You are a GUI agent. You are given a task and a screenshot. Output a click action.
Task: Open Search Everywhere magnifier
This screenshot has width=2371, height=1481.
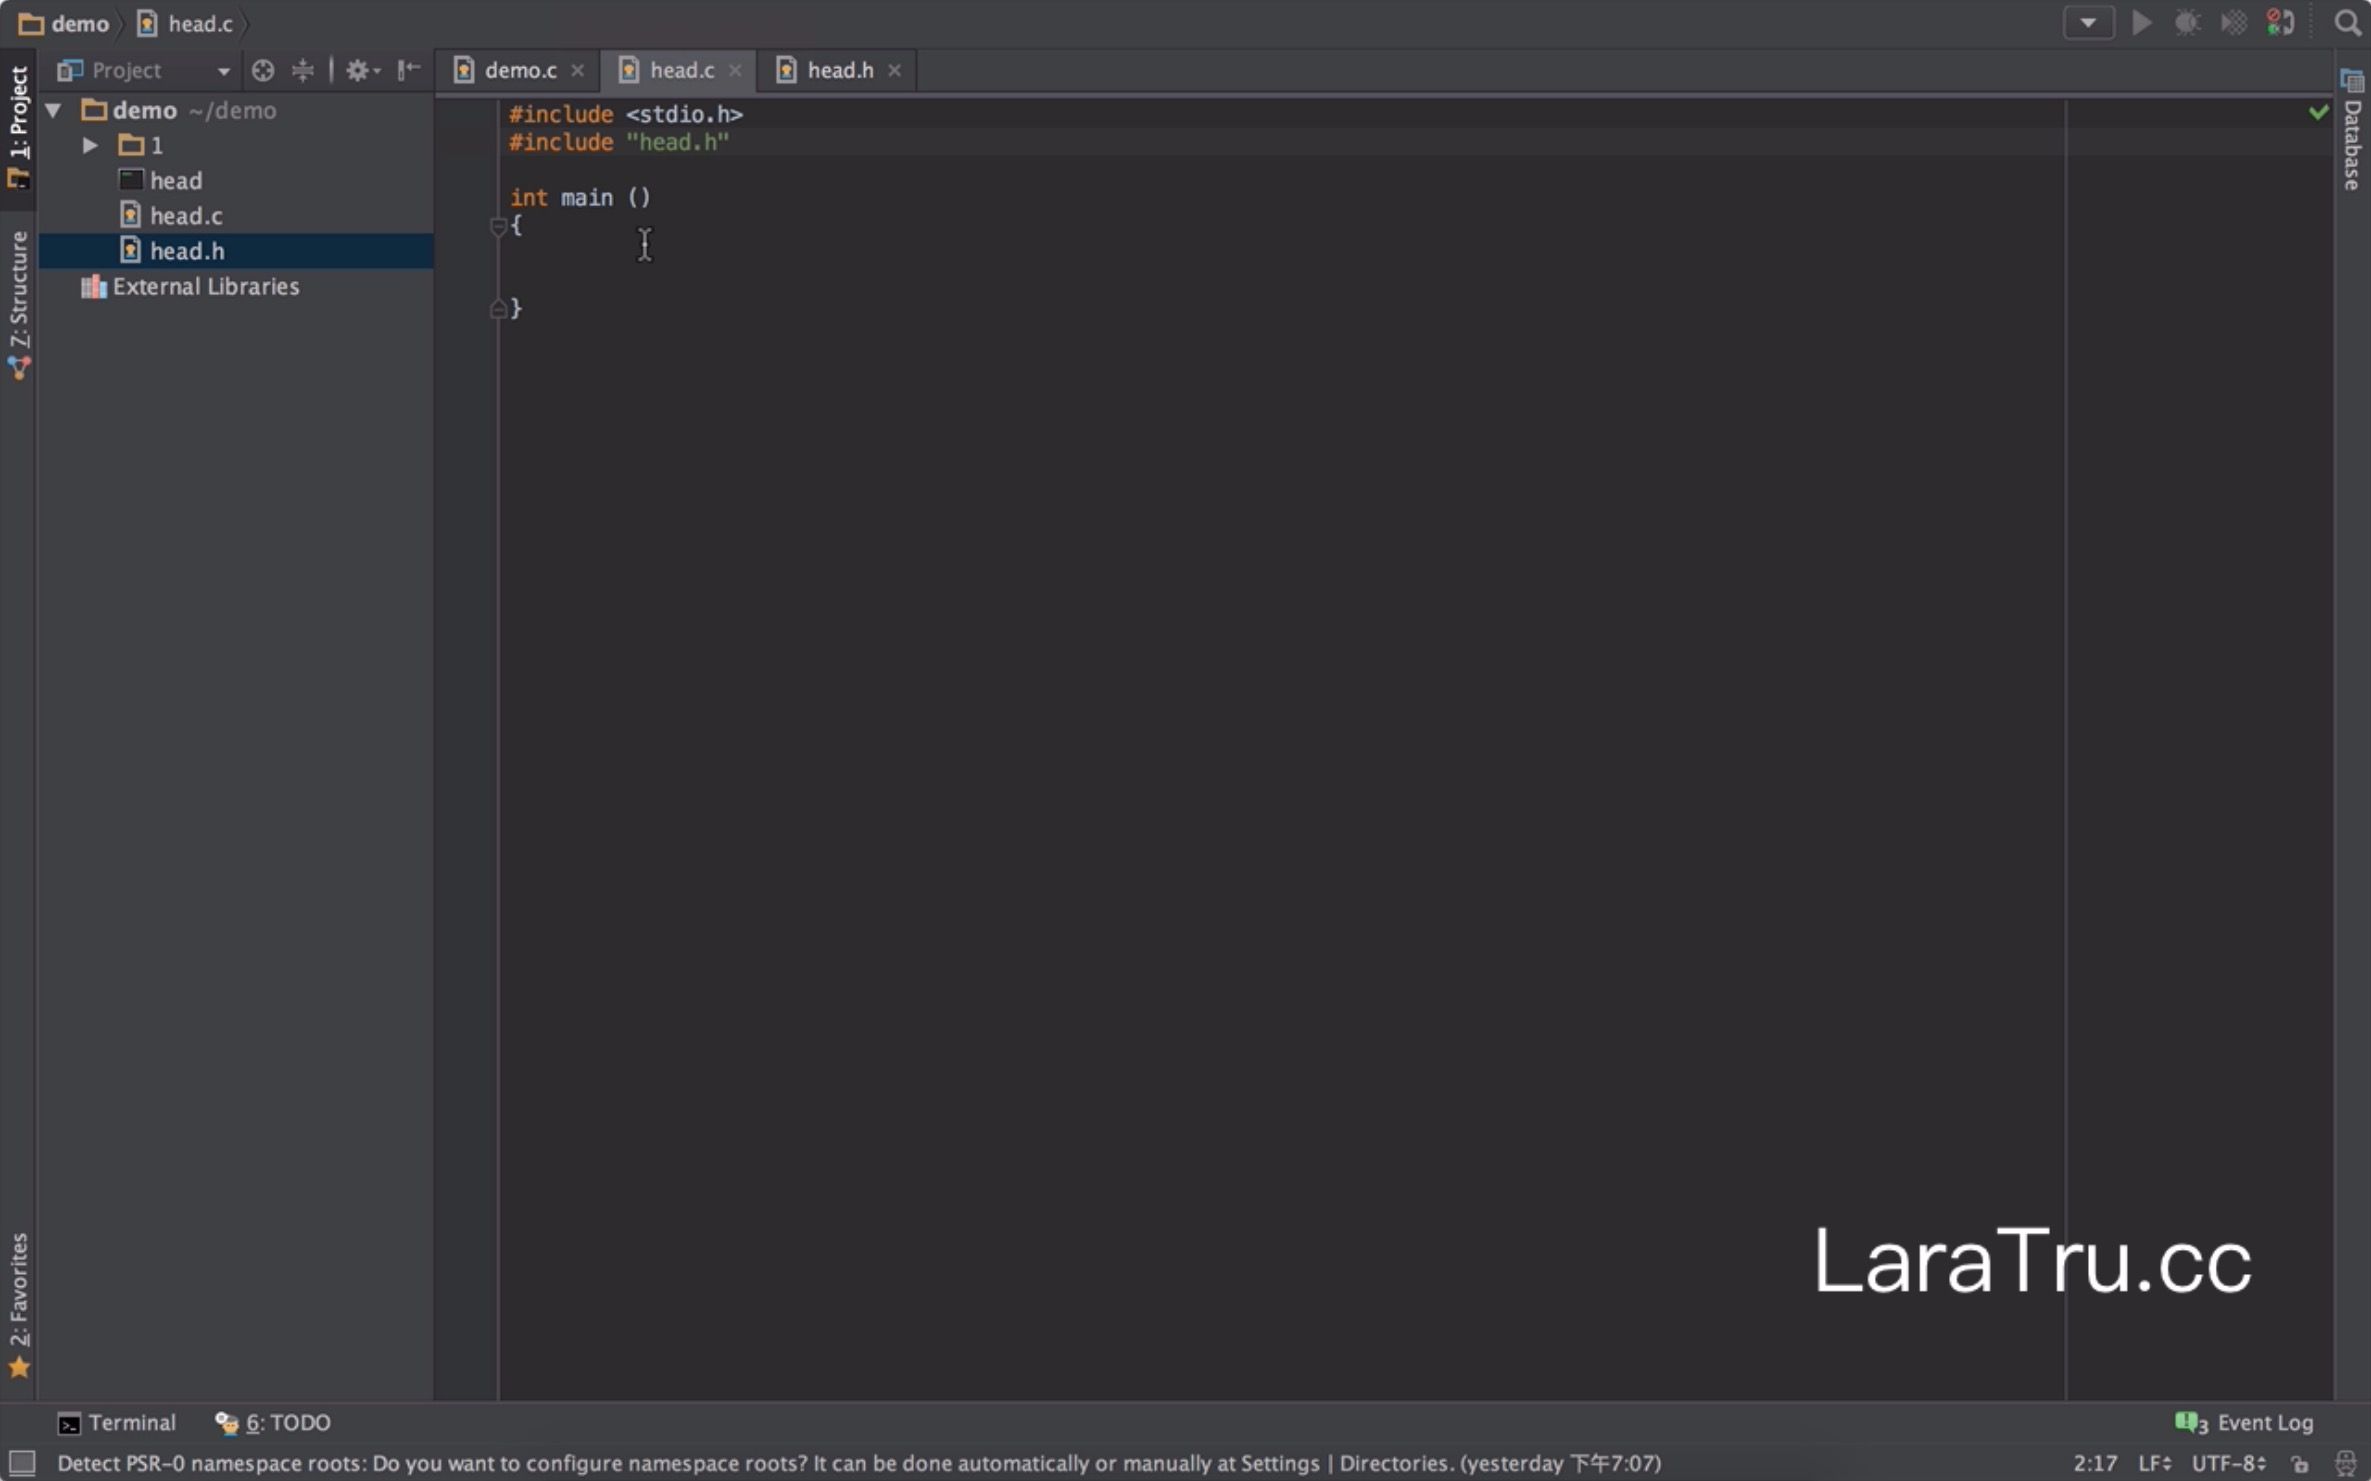click(2346, 23)
